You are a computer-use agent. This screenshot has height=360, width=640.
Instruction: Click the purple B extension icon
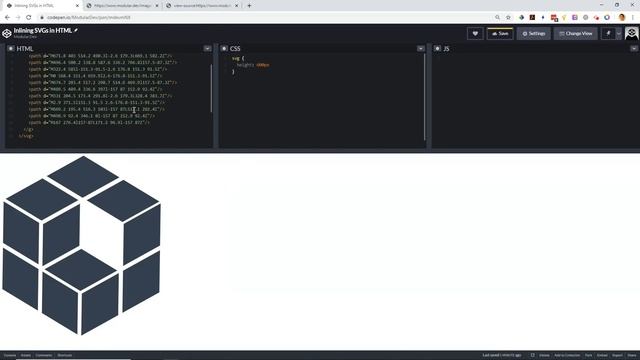point(575,18)
